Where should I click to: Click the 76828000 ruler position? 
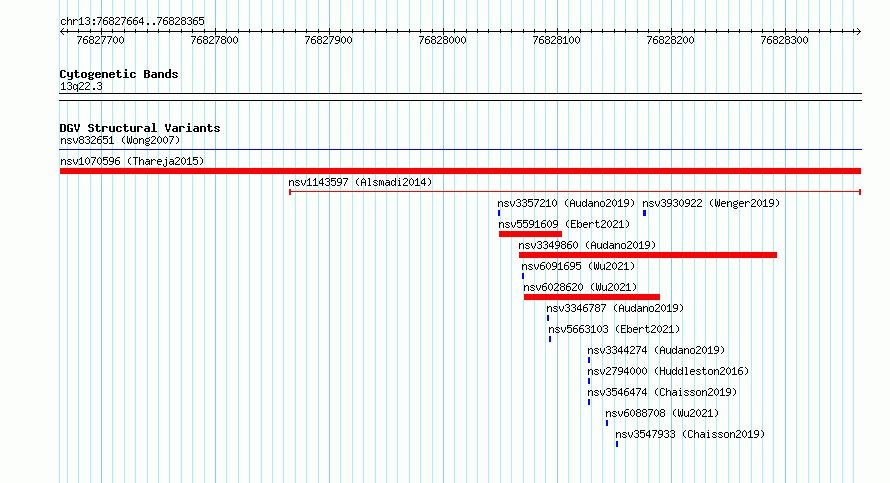(442, 40)
